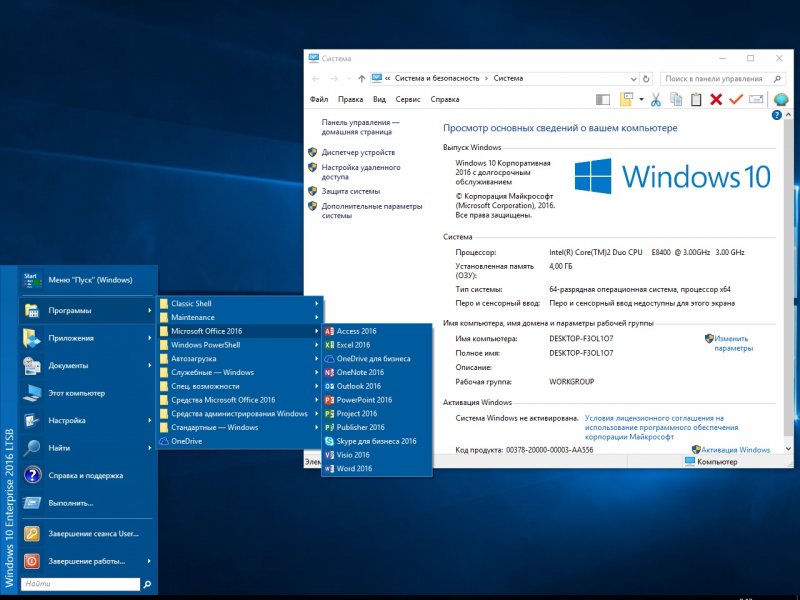Click the envelope Email icon in toolbar
Image resolution: width=800 pixels, height=600 pixels.
(x=756, y=99)
